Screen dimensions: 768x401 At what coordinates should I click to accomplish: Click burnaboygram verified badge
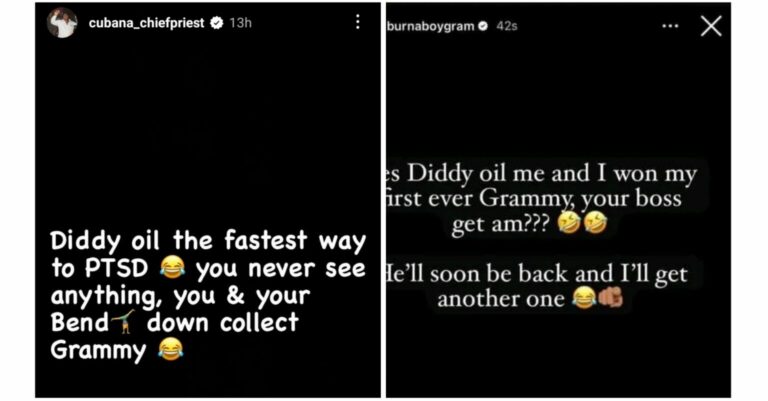point(483,26)
